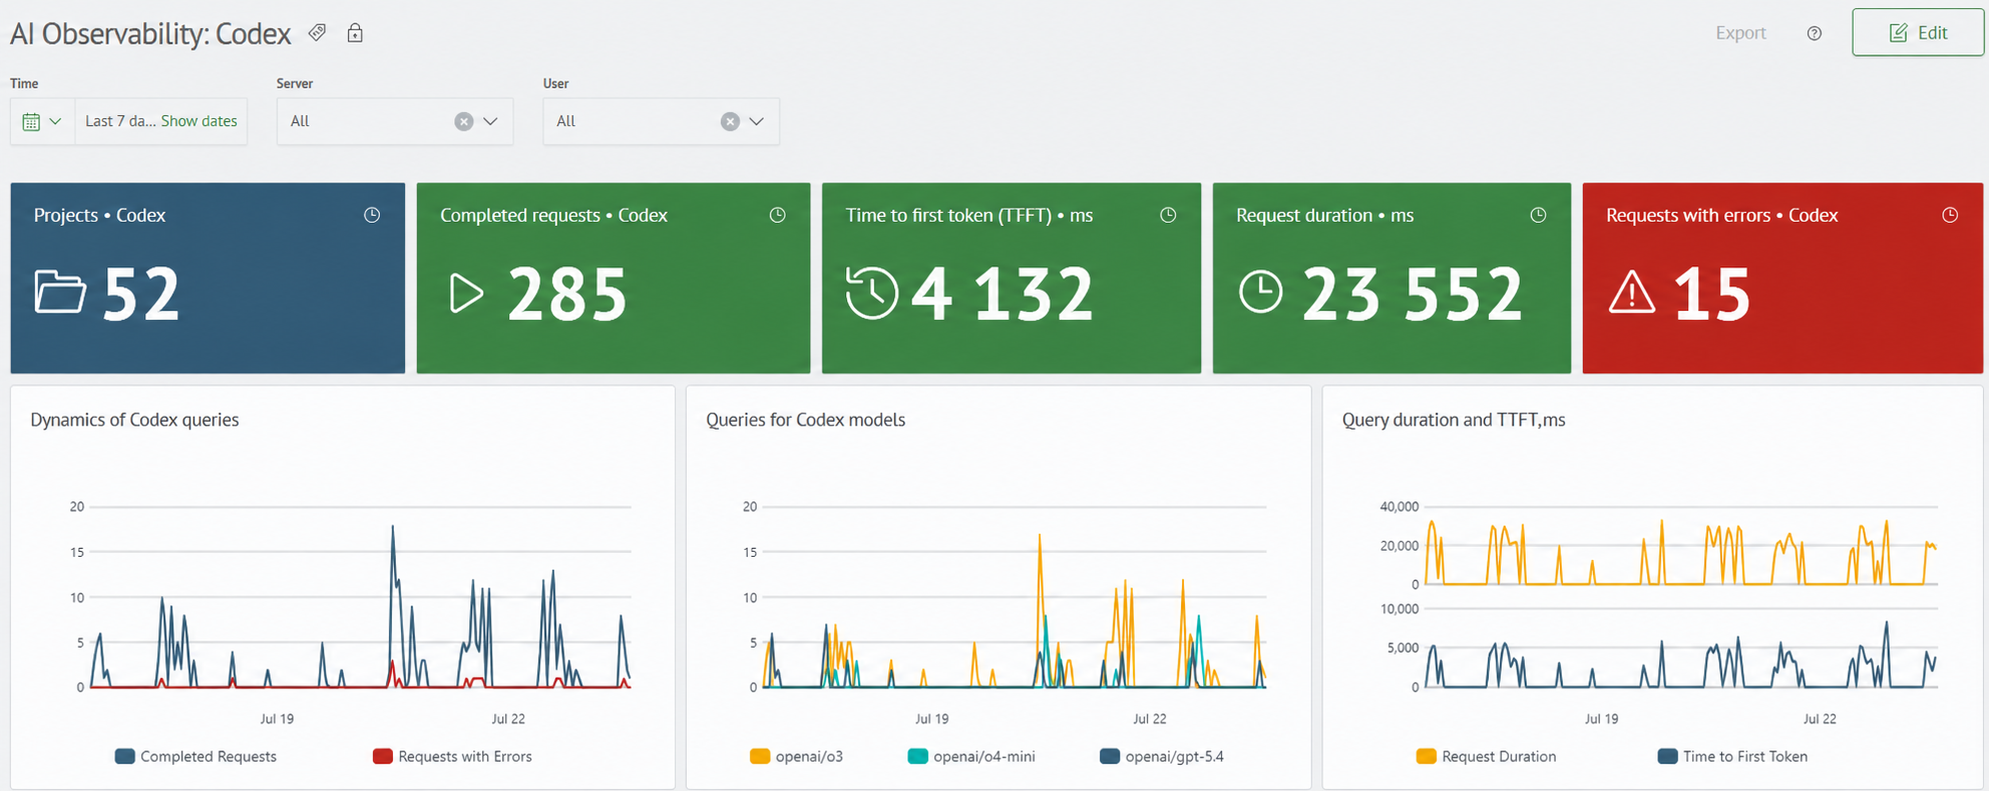The width and height of the screenshot is (1989, 791).
Task: Click the Dynamics of Codex queries chart title
Action: pos(135,420)
